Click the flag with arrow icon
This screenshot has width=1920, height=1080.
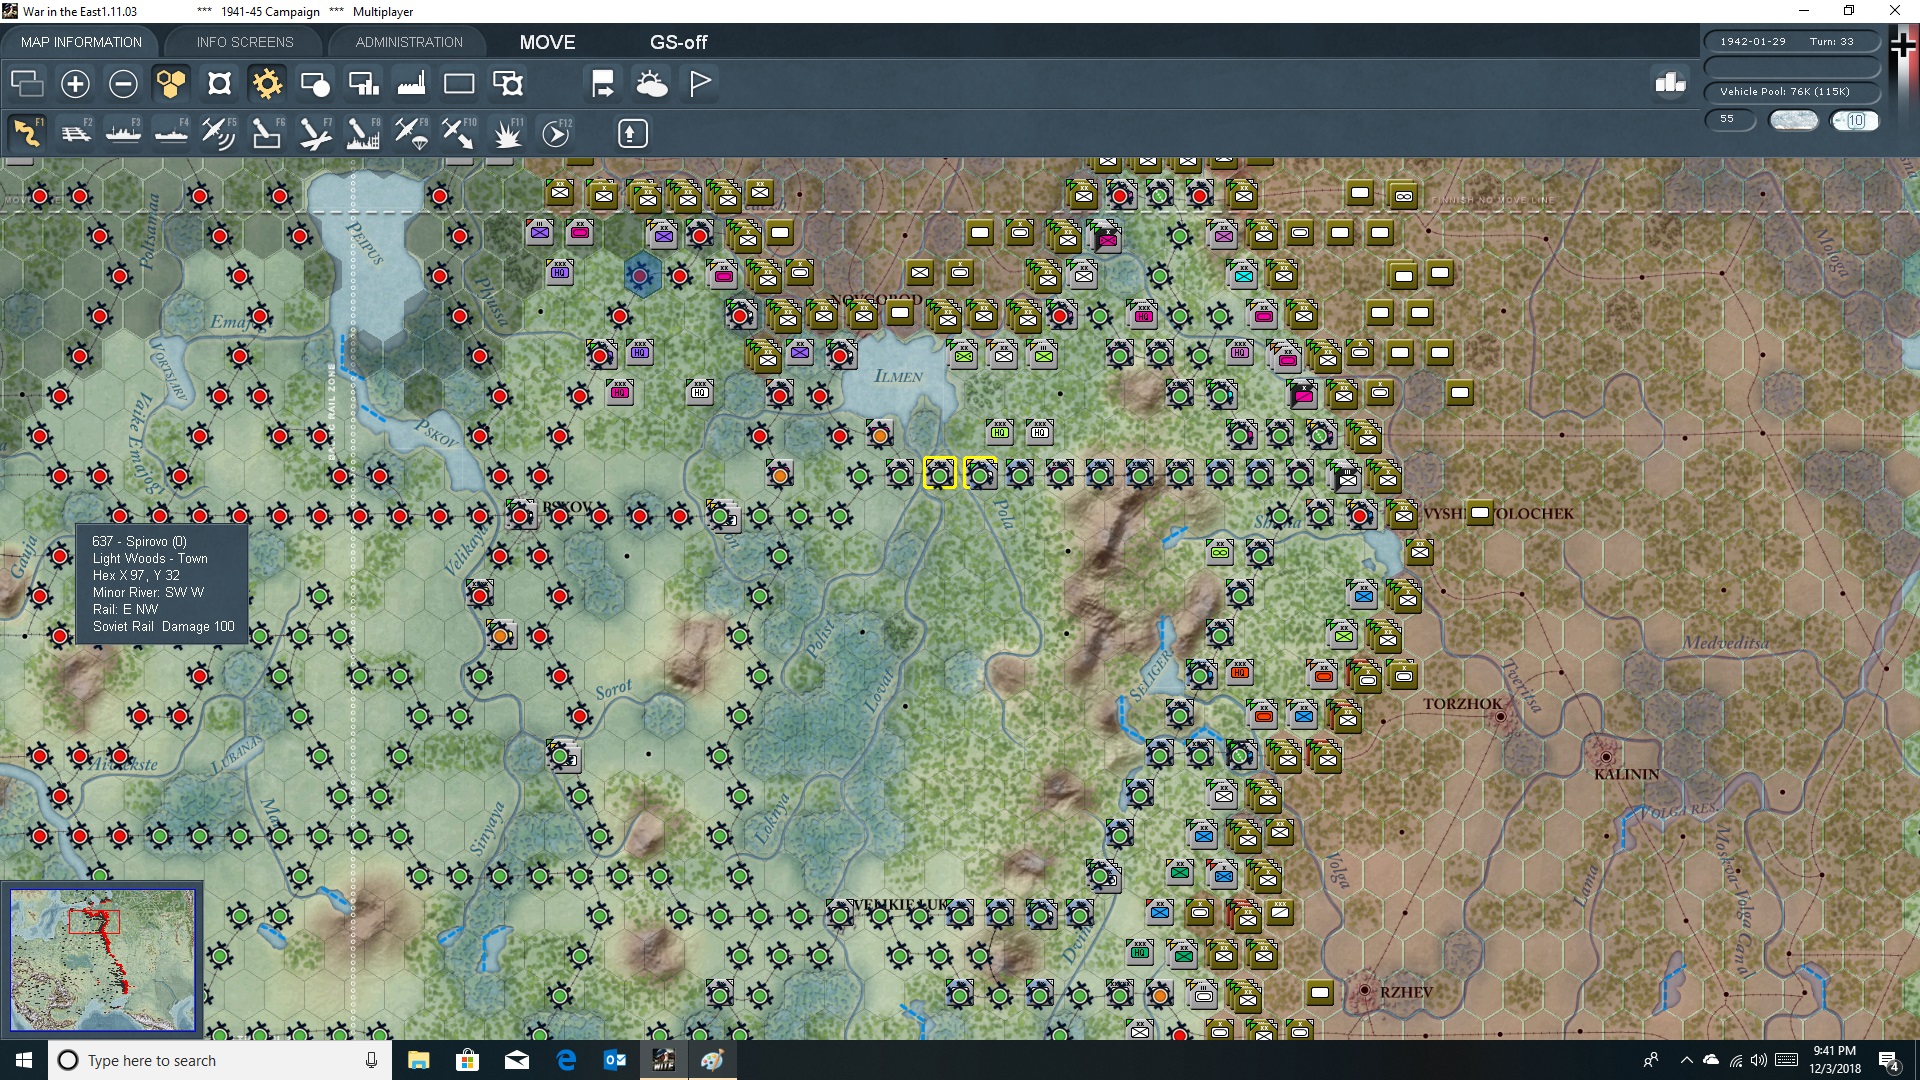pos(603,84)
